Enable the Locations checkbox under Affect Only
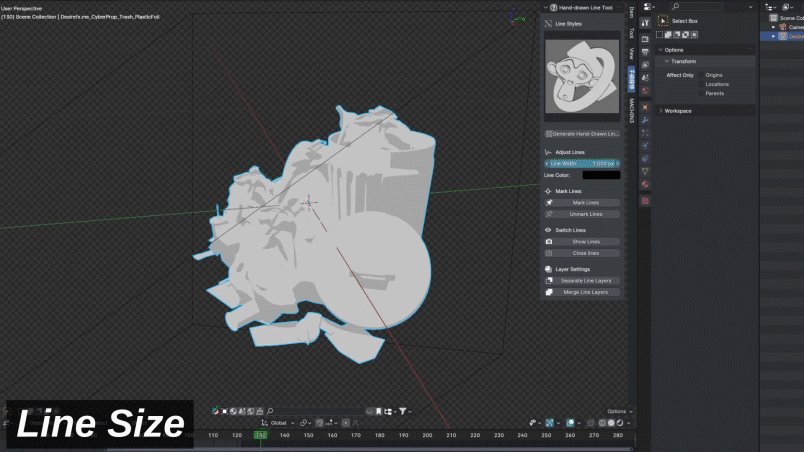This screenshot has width=804, height=452. [x=701, y=84]
